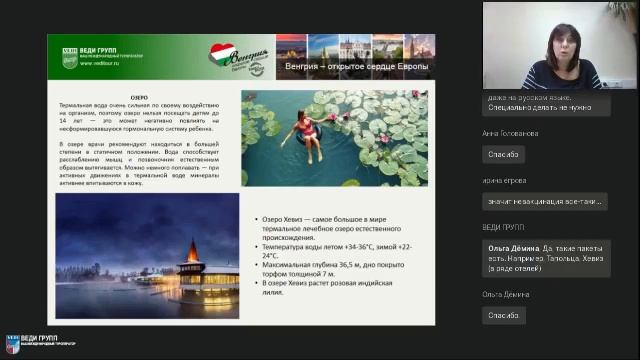Select the title 'Венгрия – открытое сердце Европы'

click(356, 66)
